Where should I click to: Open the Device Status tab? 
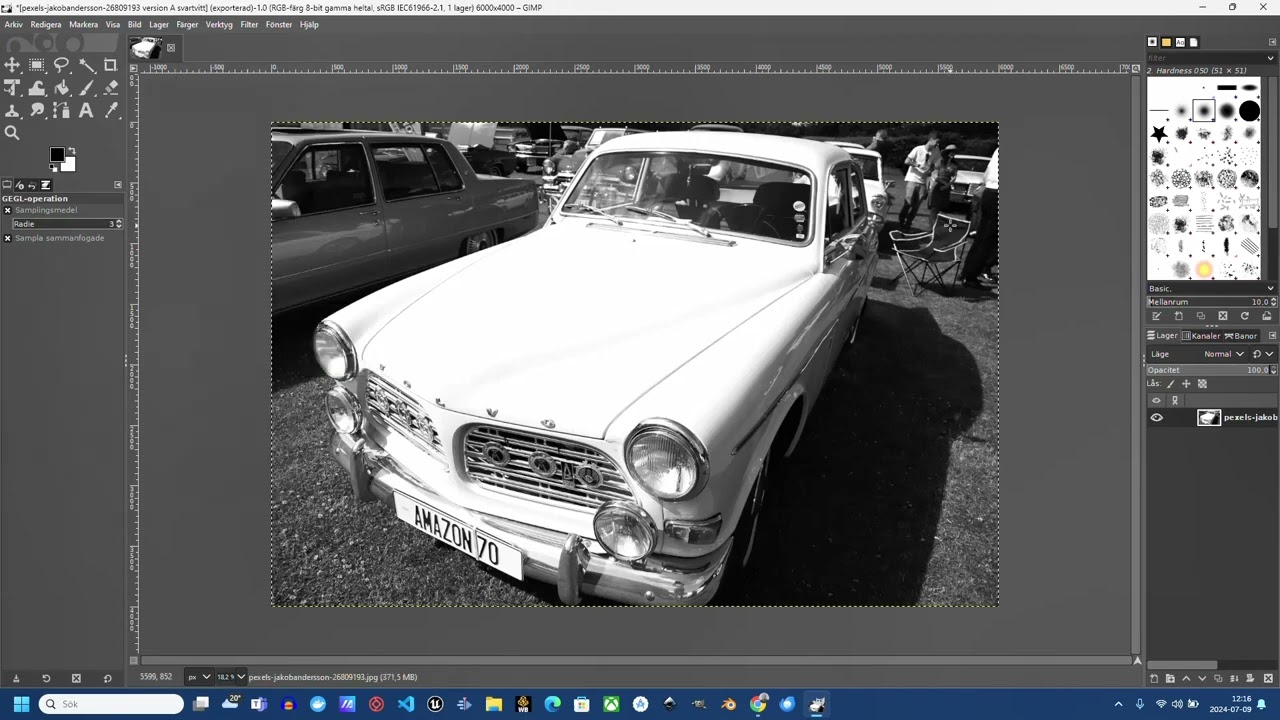[x=20, y=185]
